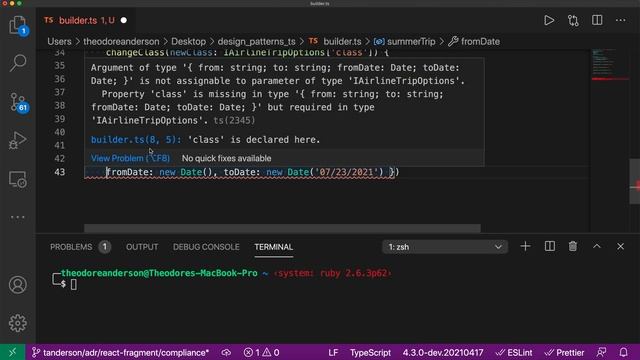
Task: Open Remote Explorer view
Action: click(x=18, y=179)
